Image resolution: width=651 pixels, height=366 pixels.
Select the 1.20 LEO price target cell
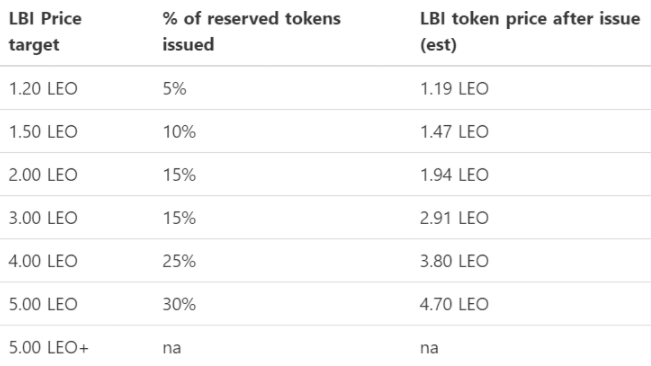[x=43, y=89]
